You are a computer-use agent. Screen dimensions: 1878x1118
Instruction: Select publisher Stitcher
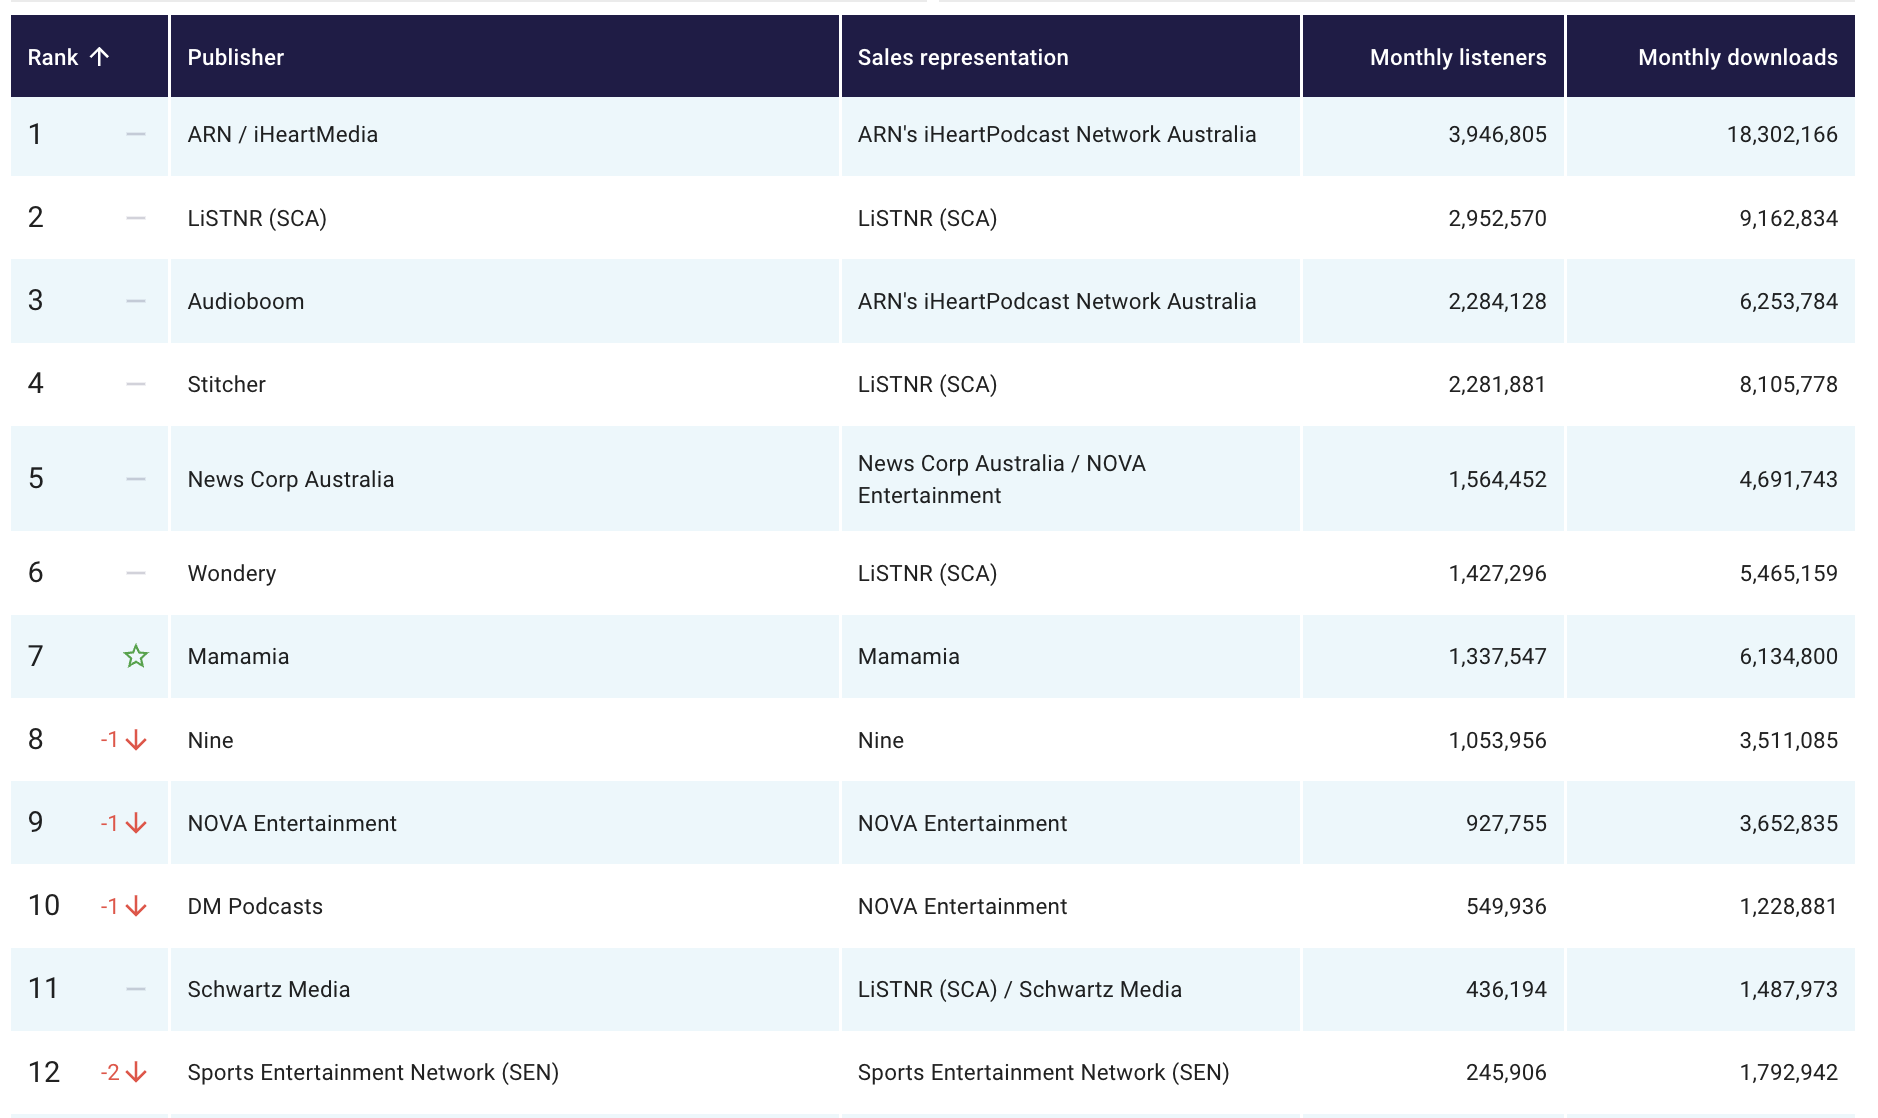pyautogui.click(x=227, y=384)
